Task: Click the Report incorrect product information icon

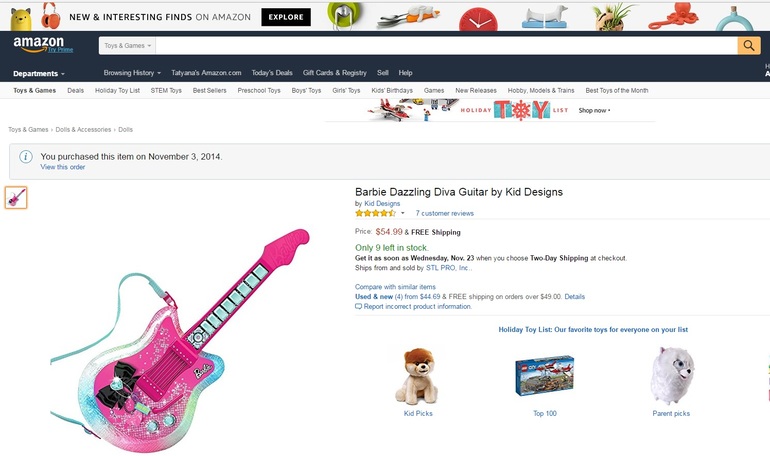Action: click(x=359, y=307)
